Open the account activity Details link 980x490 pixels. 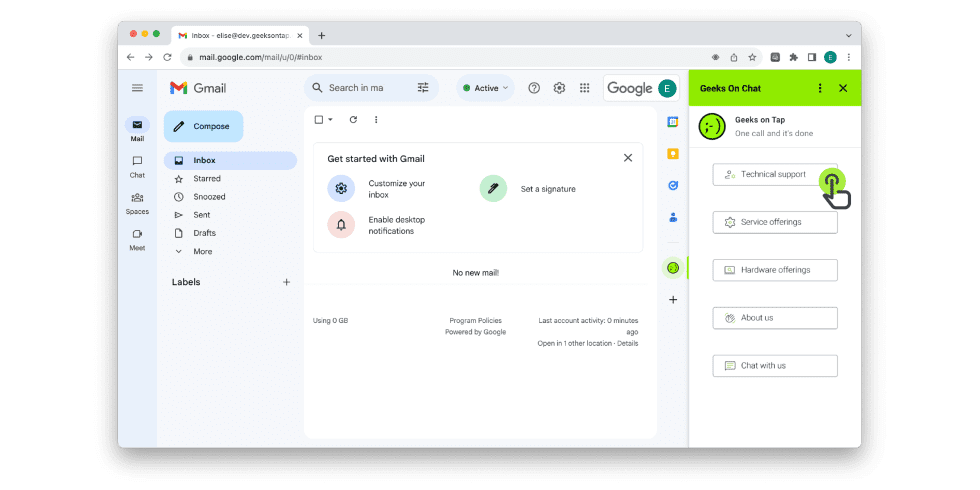pos(628,343)
